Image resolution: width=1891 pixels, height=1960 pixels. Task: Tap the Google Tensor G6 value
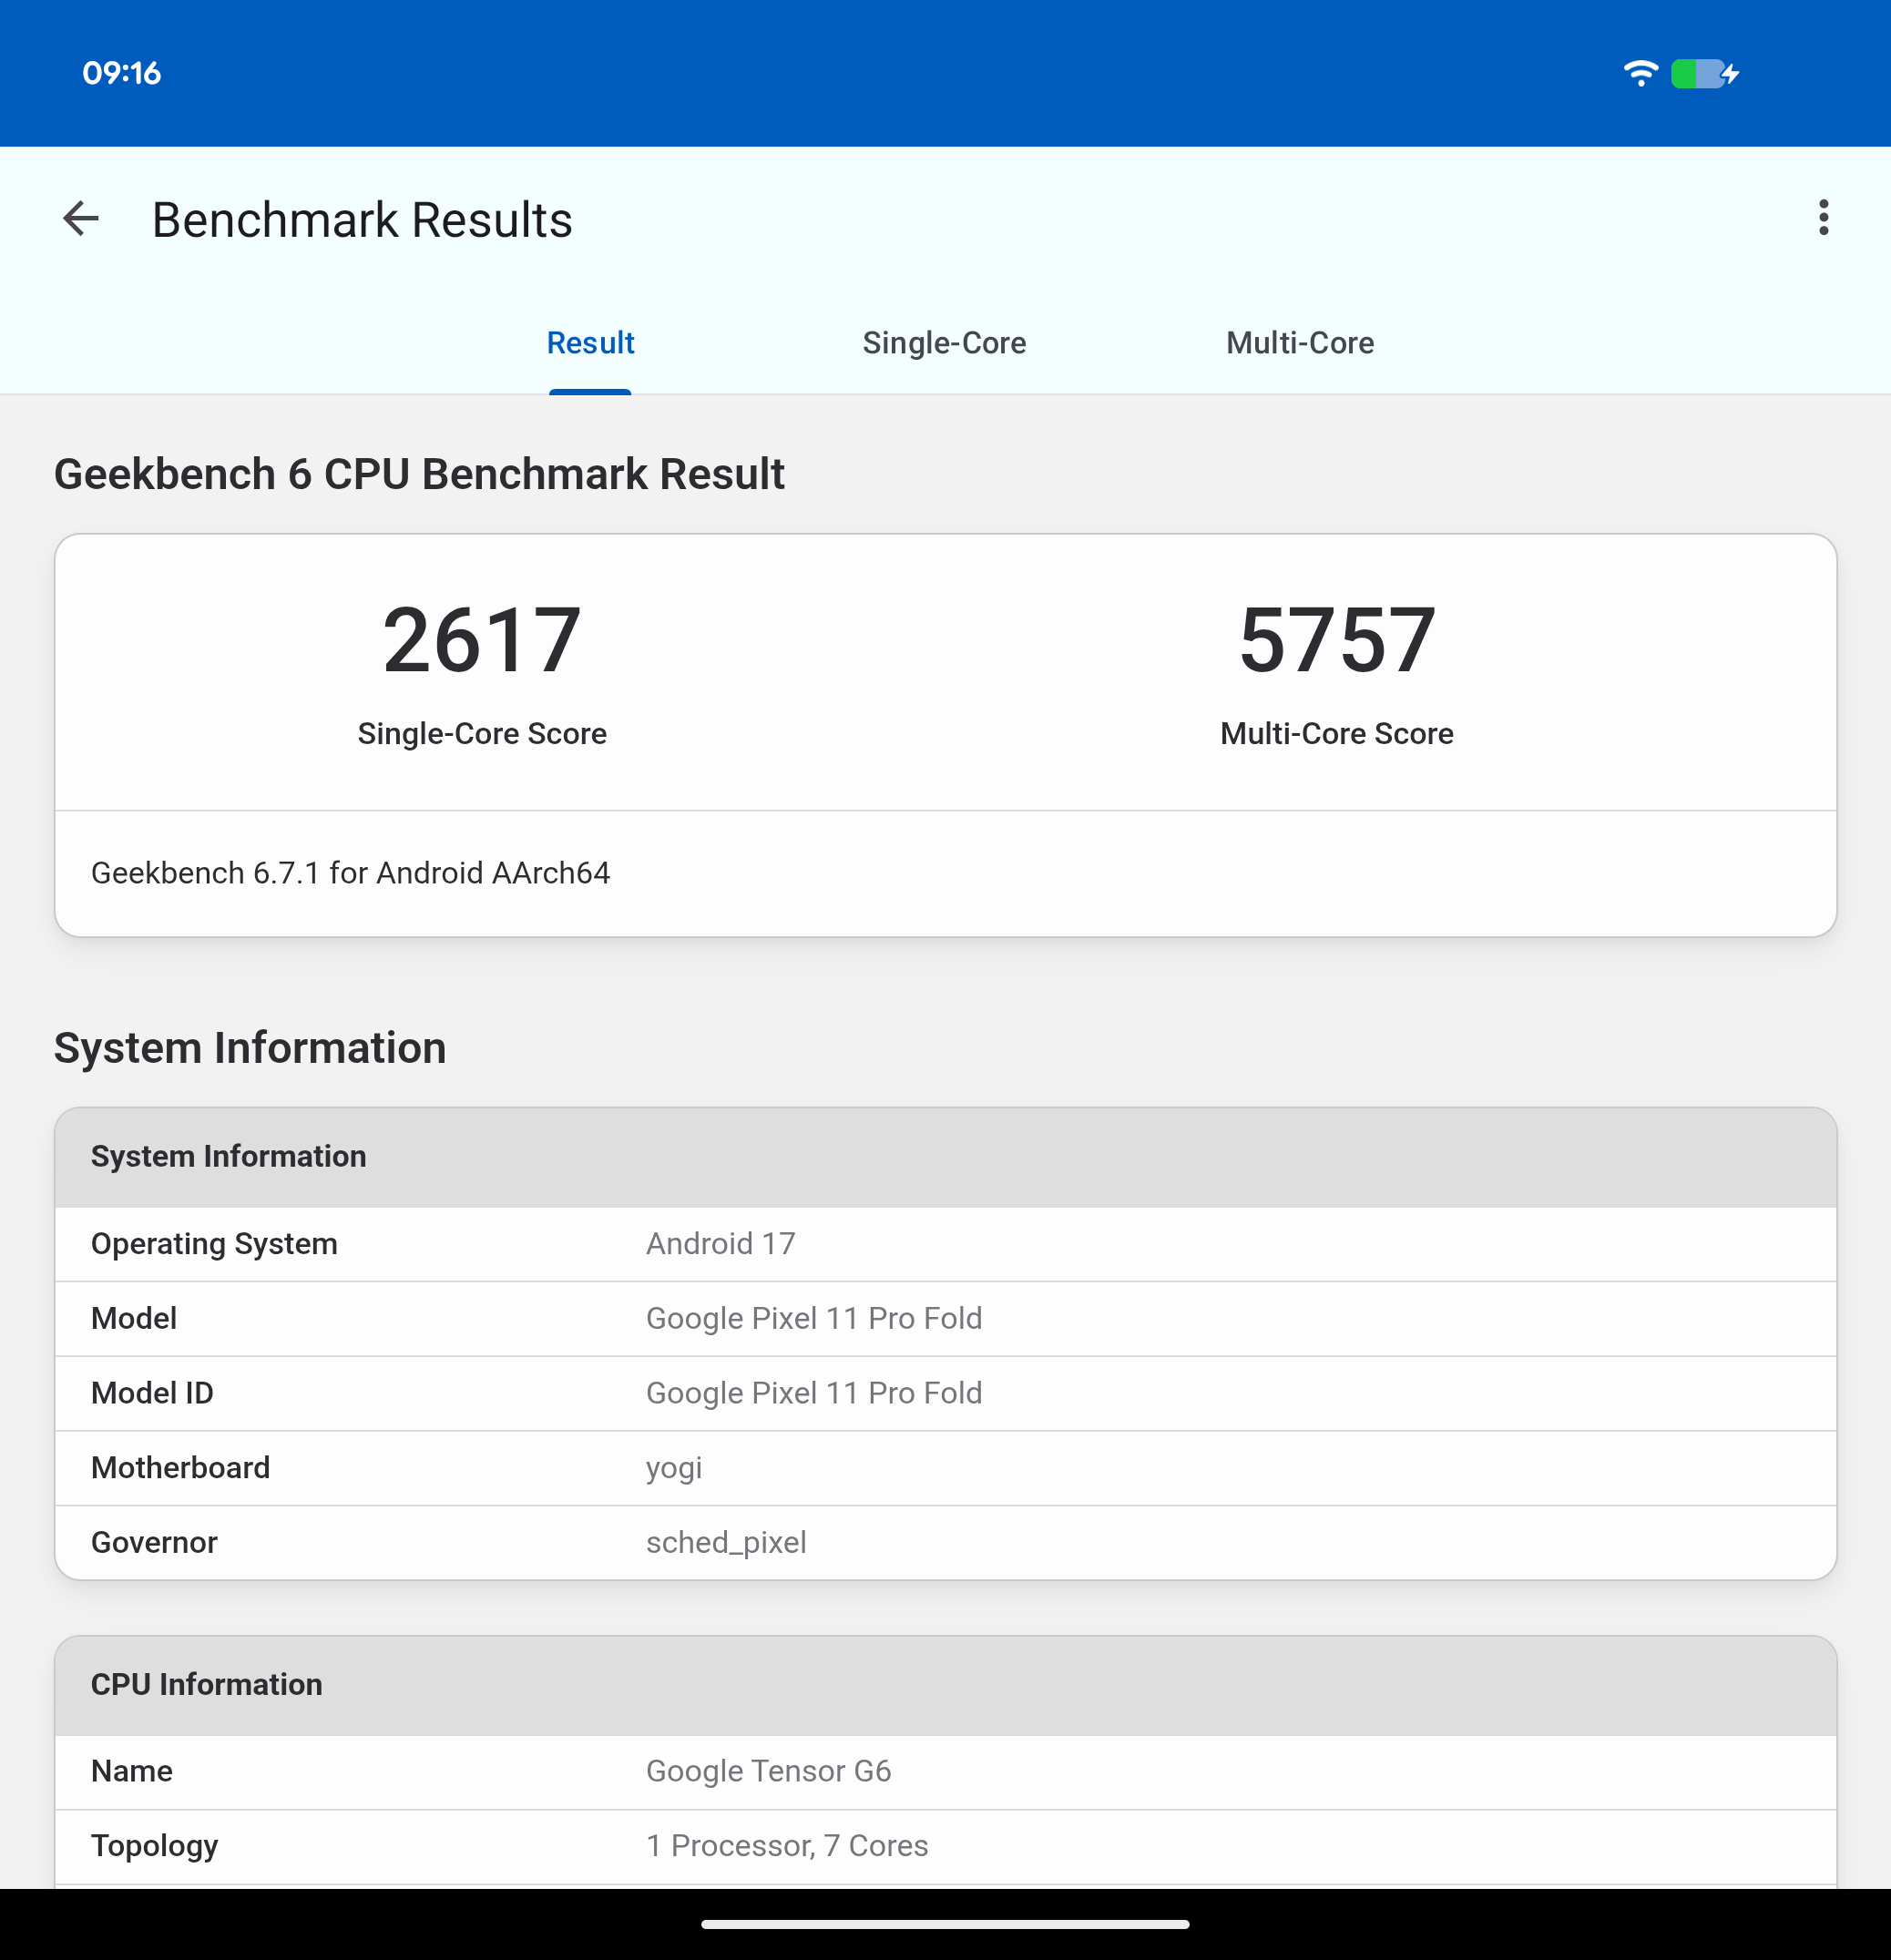(768, 1771)
